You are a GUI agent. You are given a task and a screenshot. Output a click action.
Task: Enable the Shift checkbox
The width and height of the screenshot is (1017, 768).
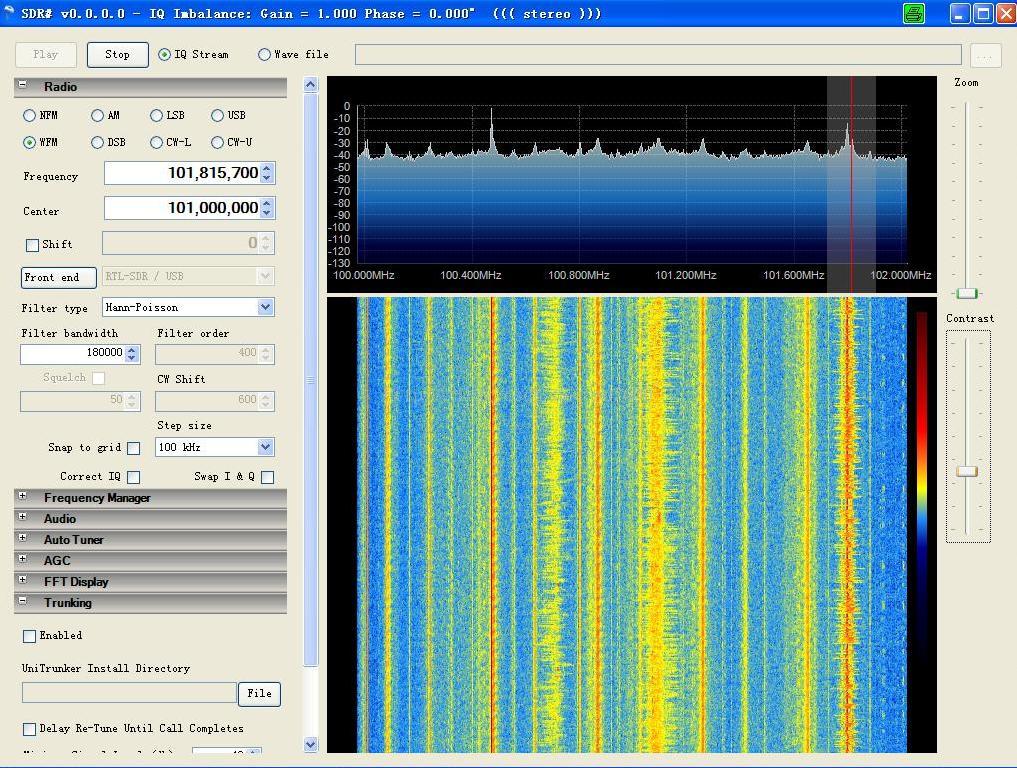32,245
